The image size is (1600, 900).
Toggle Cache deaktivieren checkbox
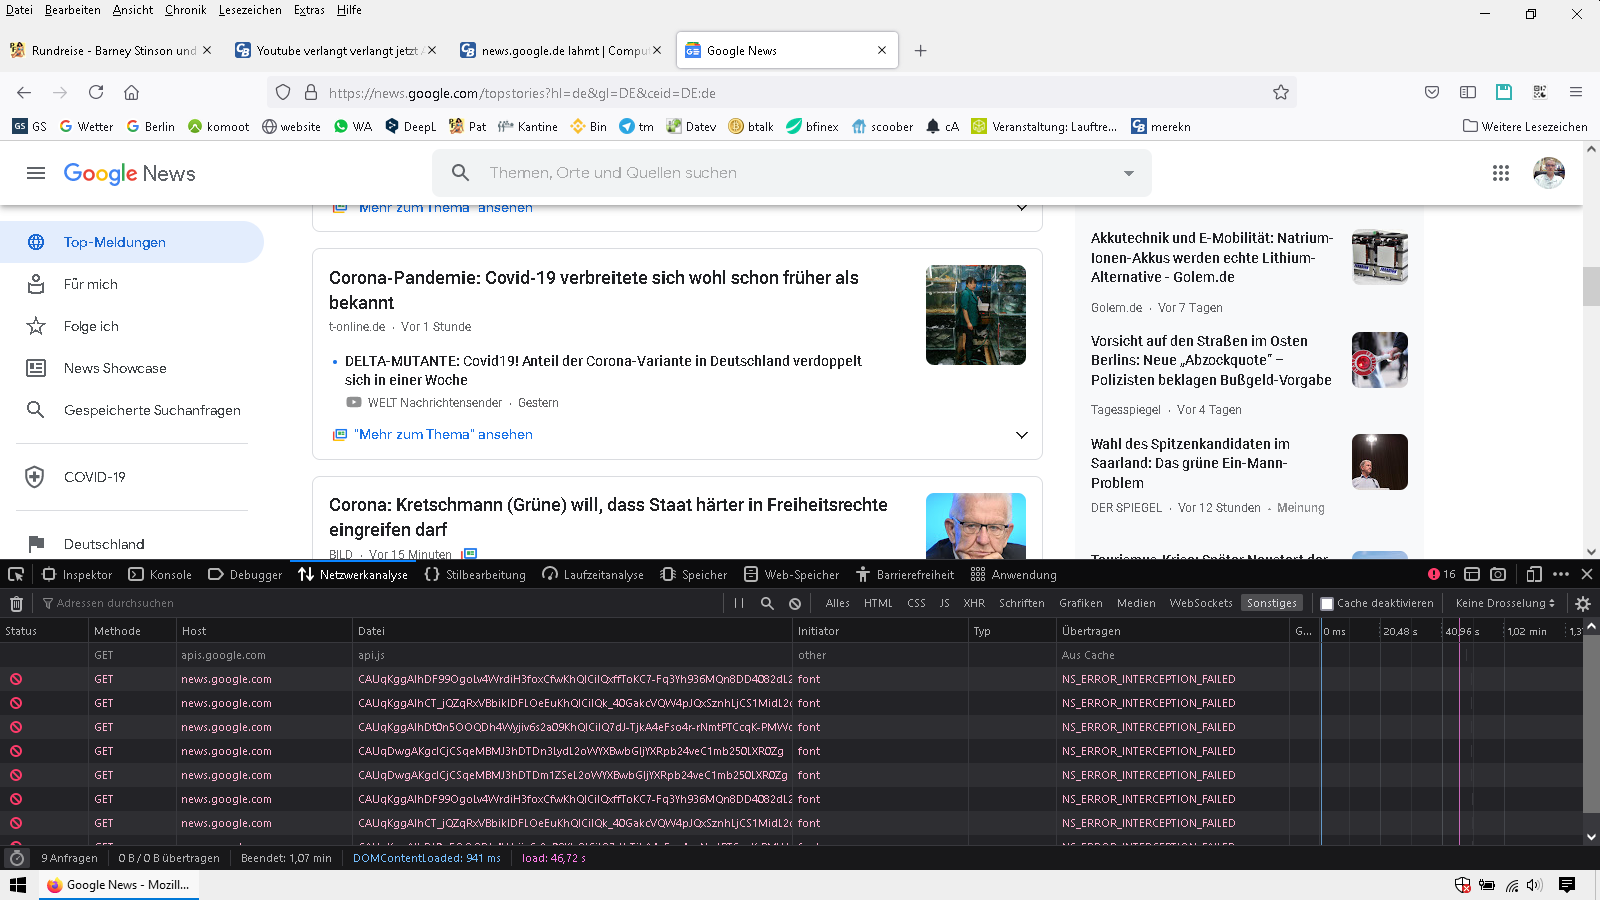[x=1327, y=603]
